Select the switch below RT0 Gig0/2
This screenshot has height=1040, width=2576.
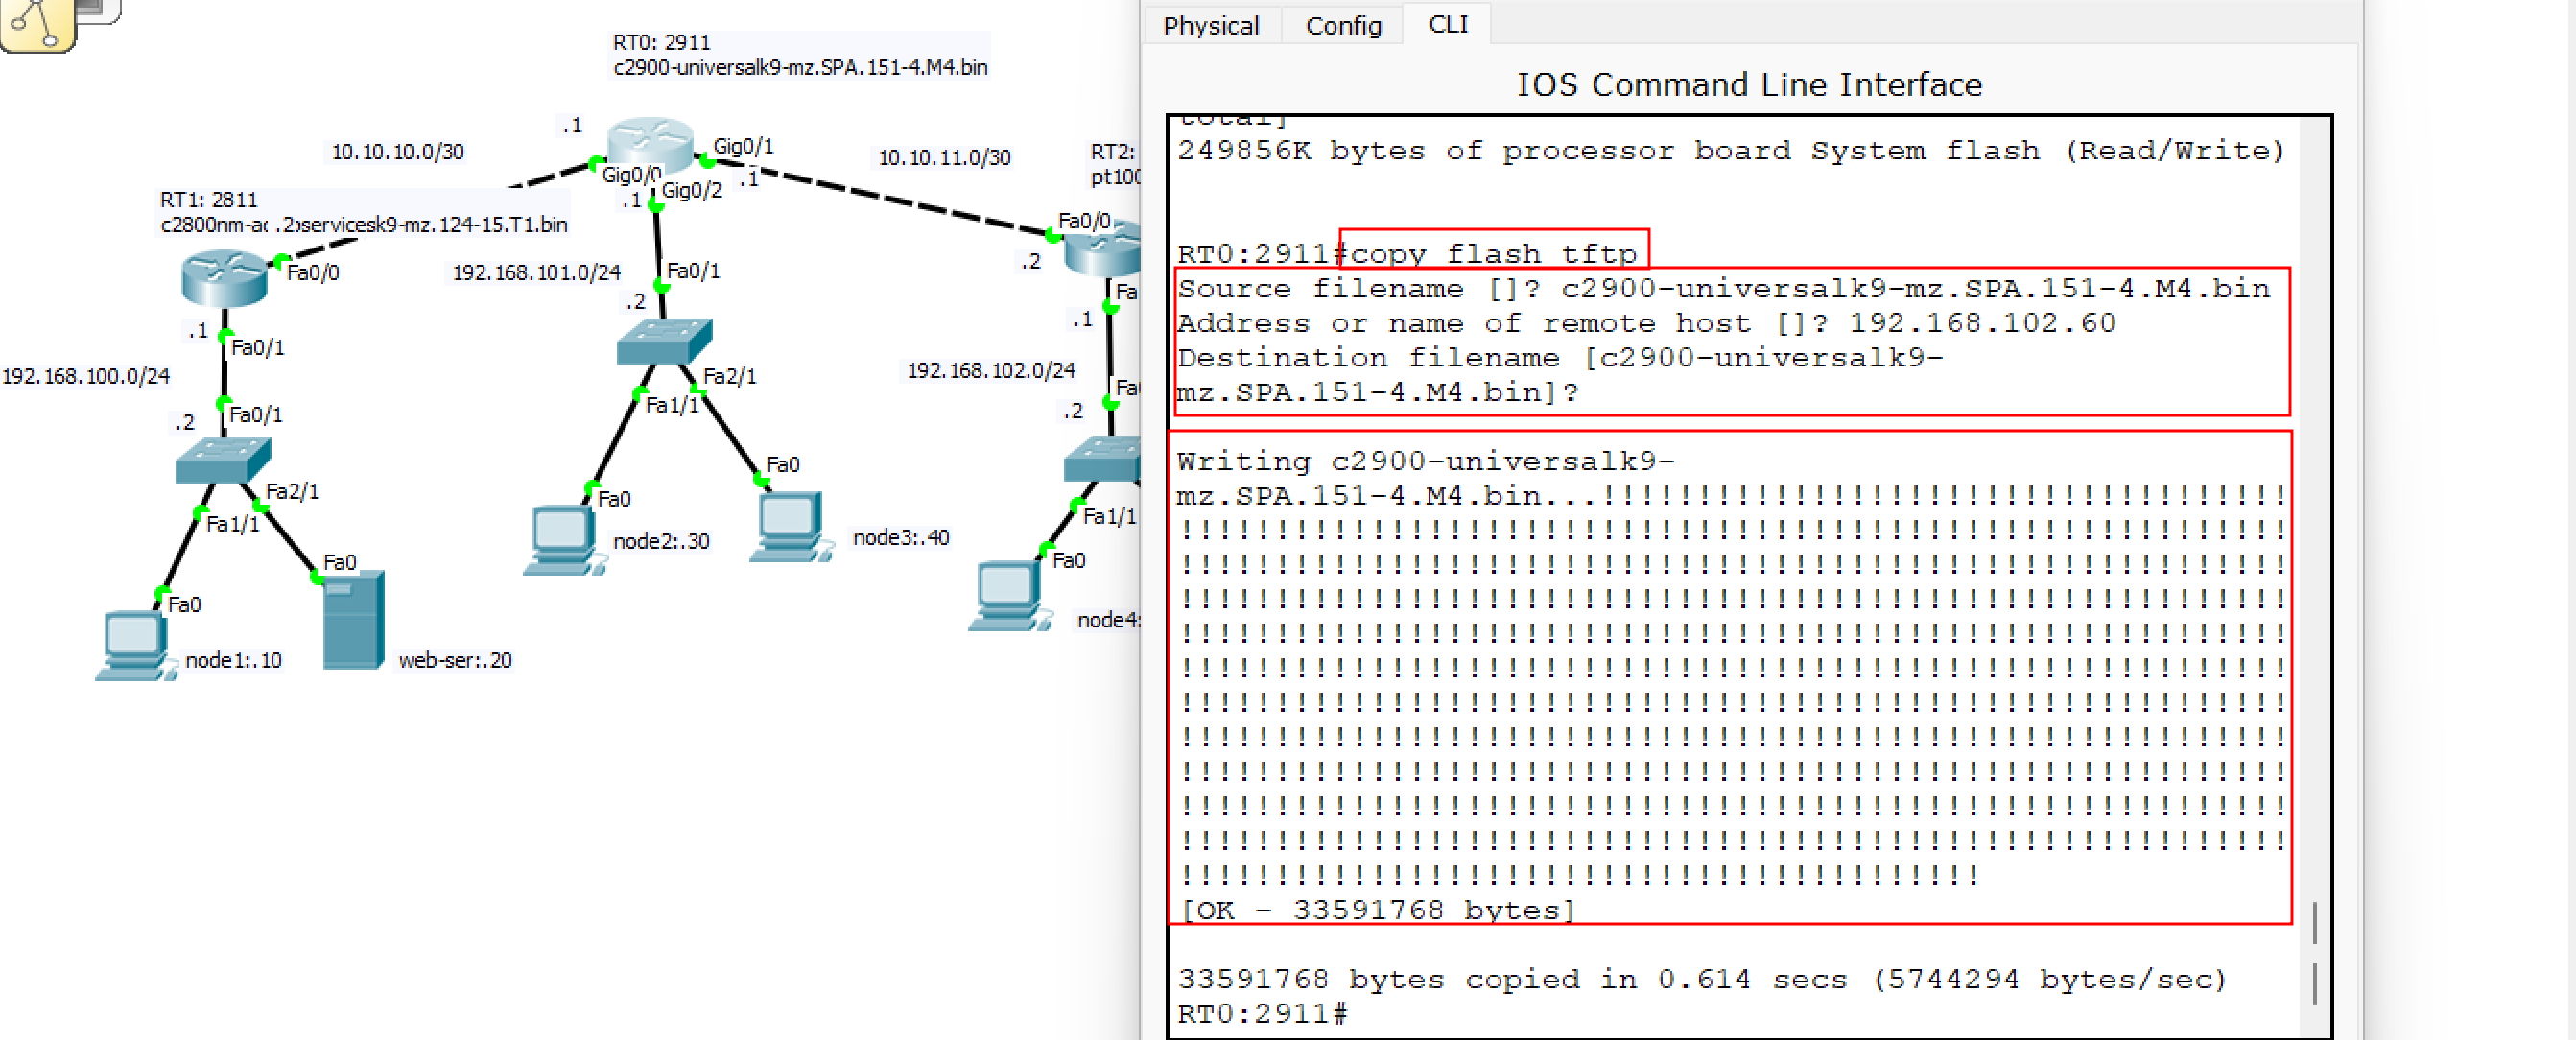tap(664, 342)
